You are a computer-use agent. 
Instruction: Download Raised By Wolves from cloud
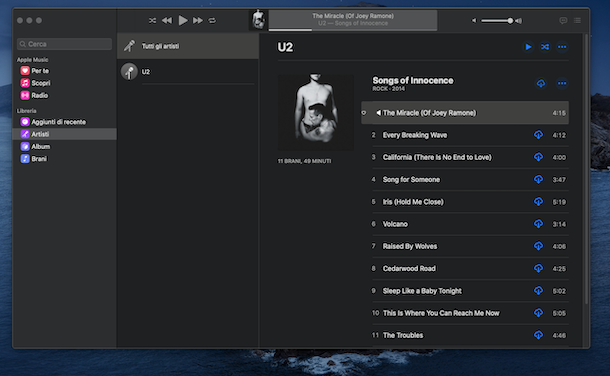(x=538, y=246)
